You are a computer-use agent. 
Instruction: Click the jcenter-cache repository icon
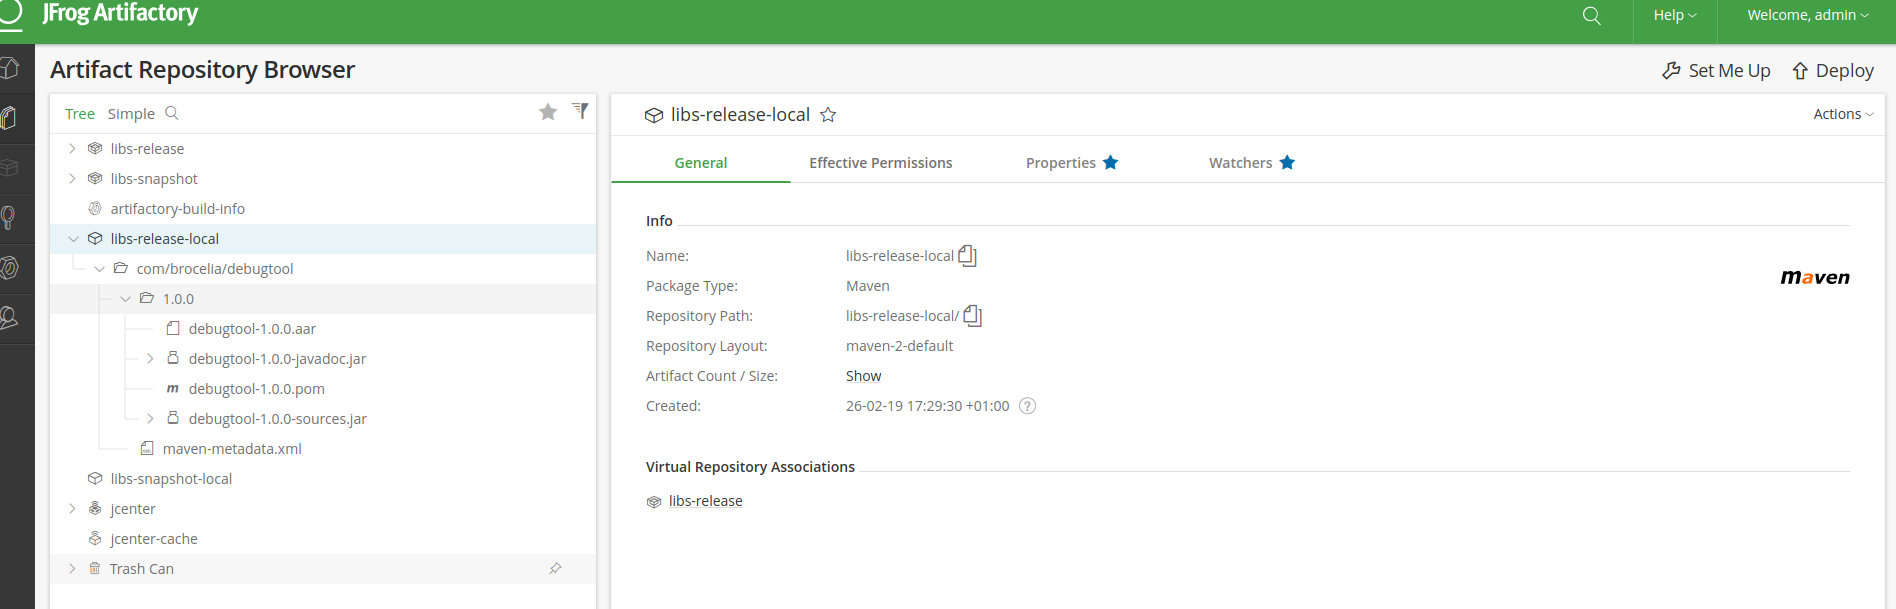click(95, 538)
